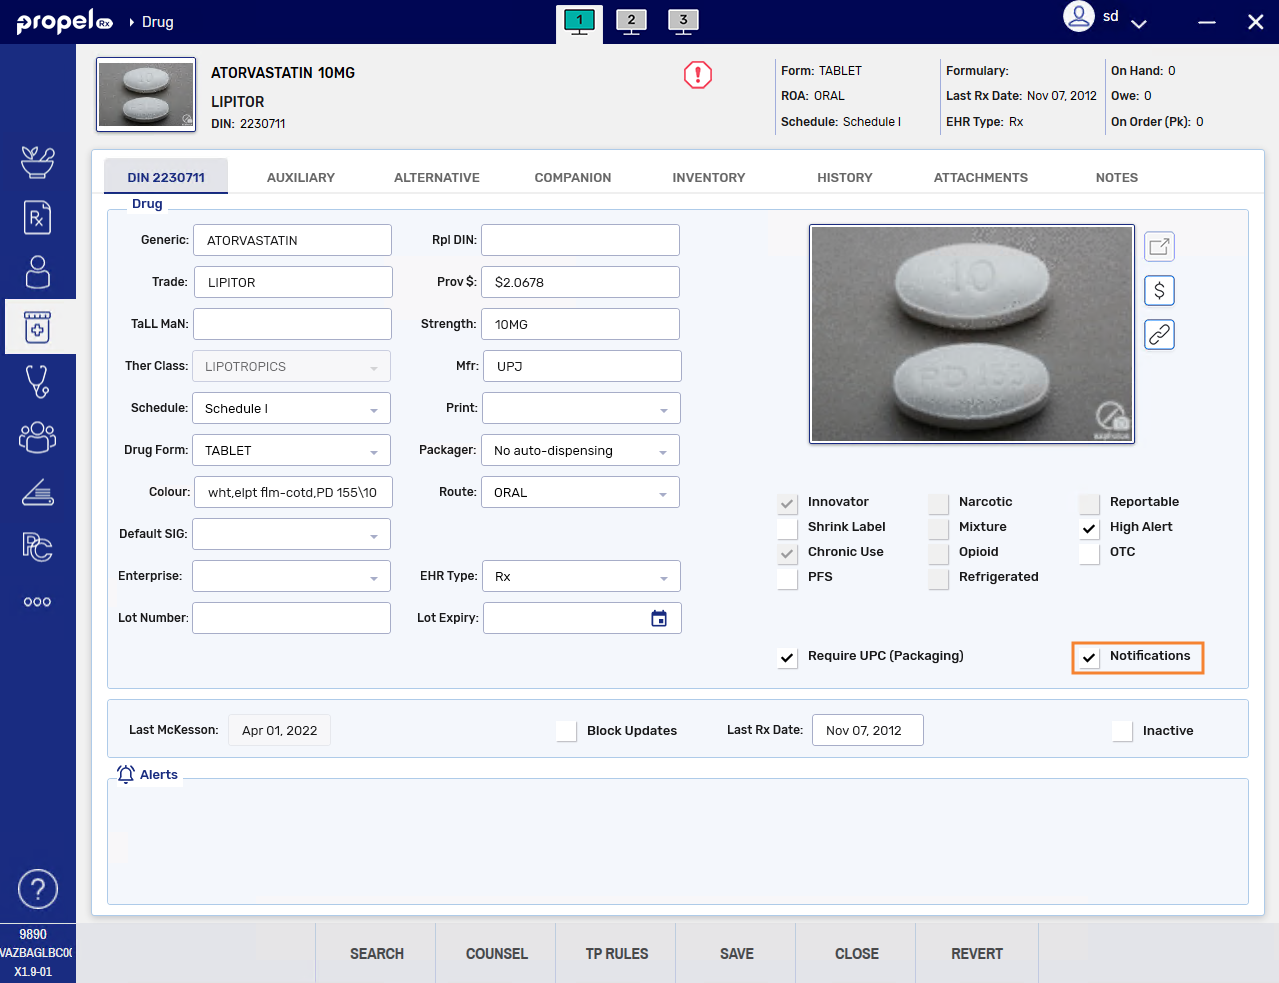Image resolution: width=1279 pixels, height=983 pixels.
Task: Switch to workspace monitor 2
Action: coord(632,21)
